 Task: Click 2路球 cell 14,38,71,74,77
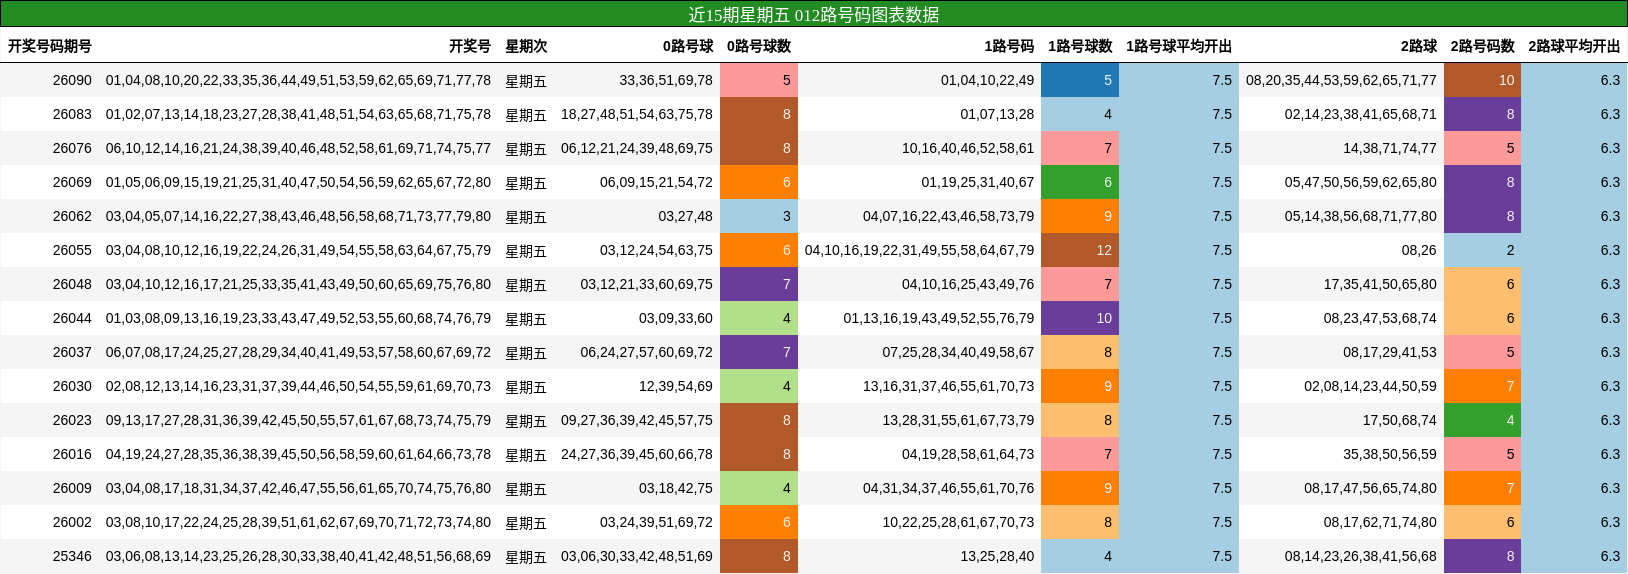[x=1390, y=148]
